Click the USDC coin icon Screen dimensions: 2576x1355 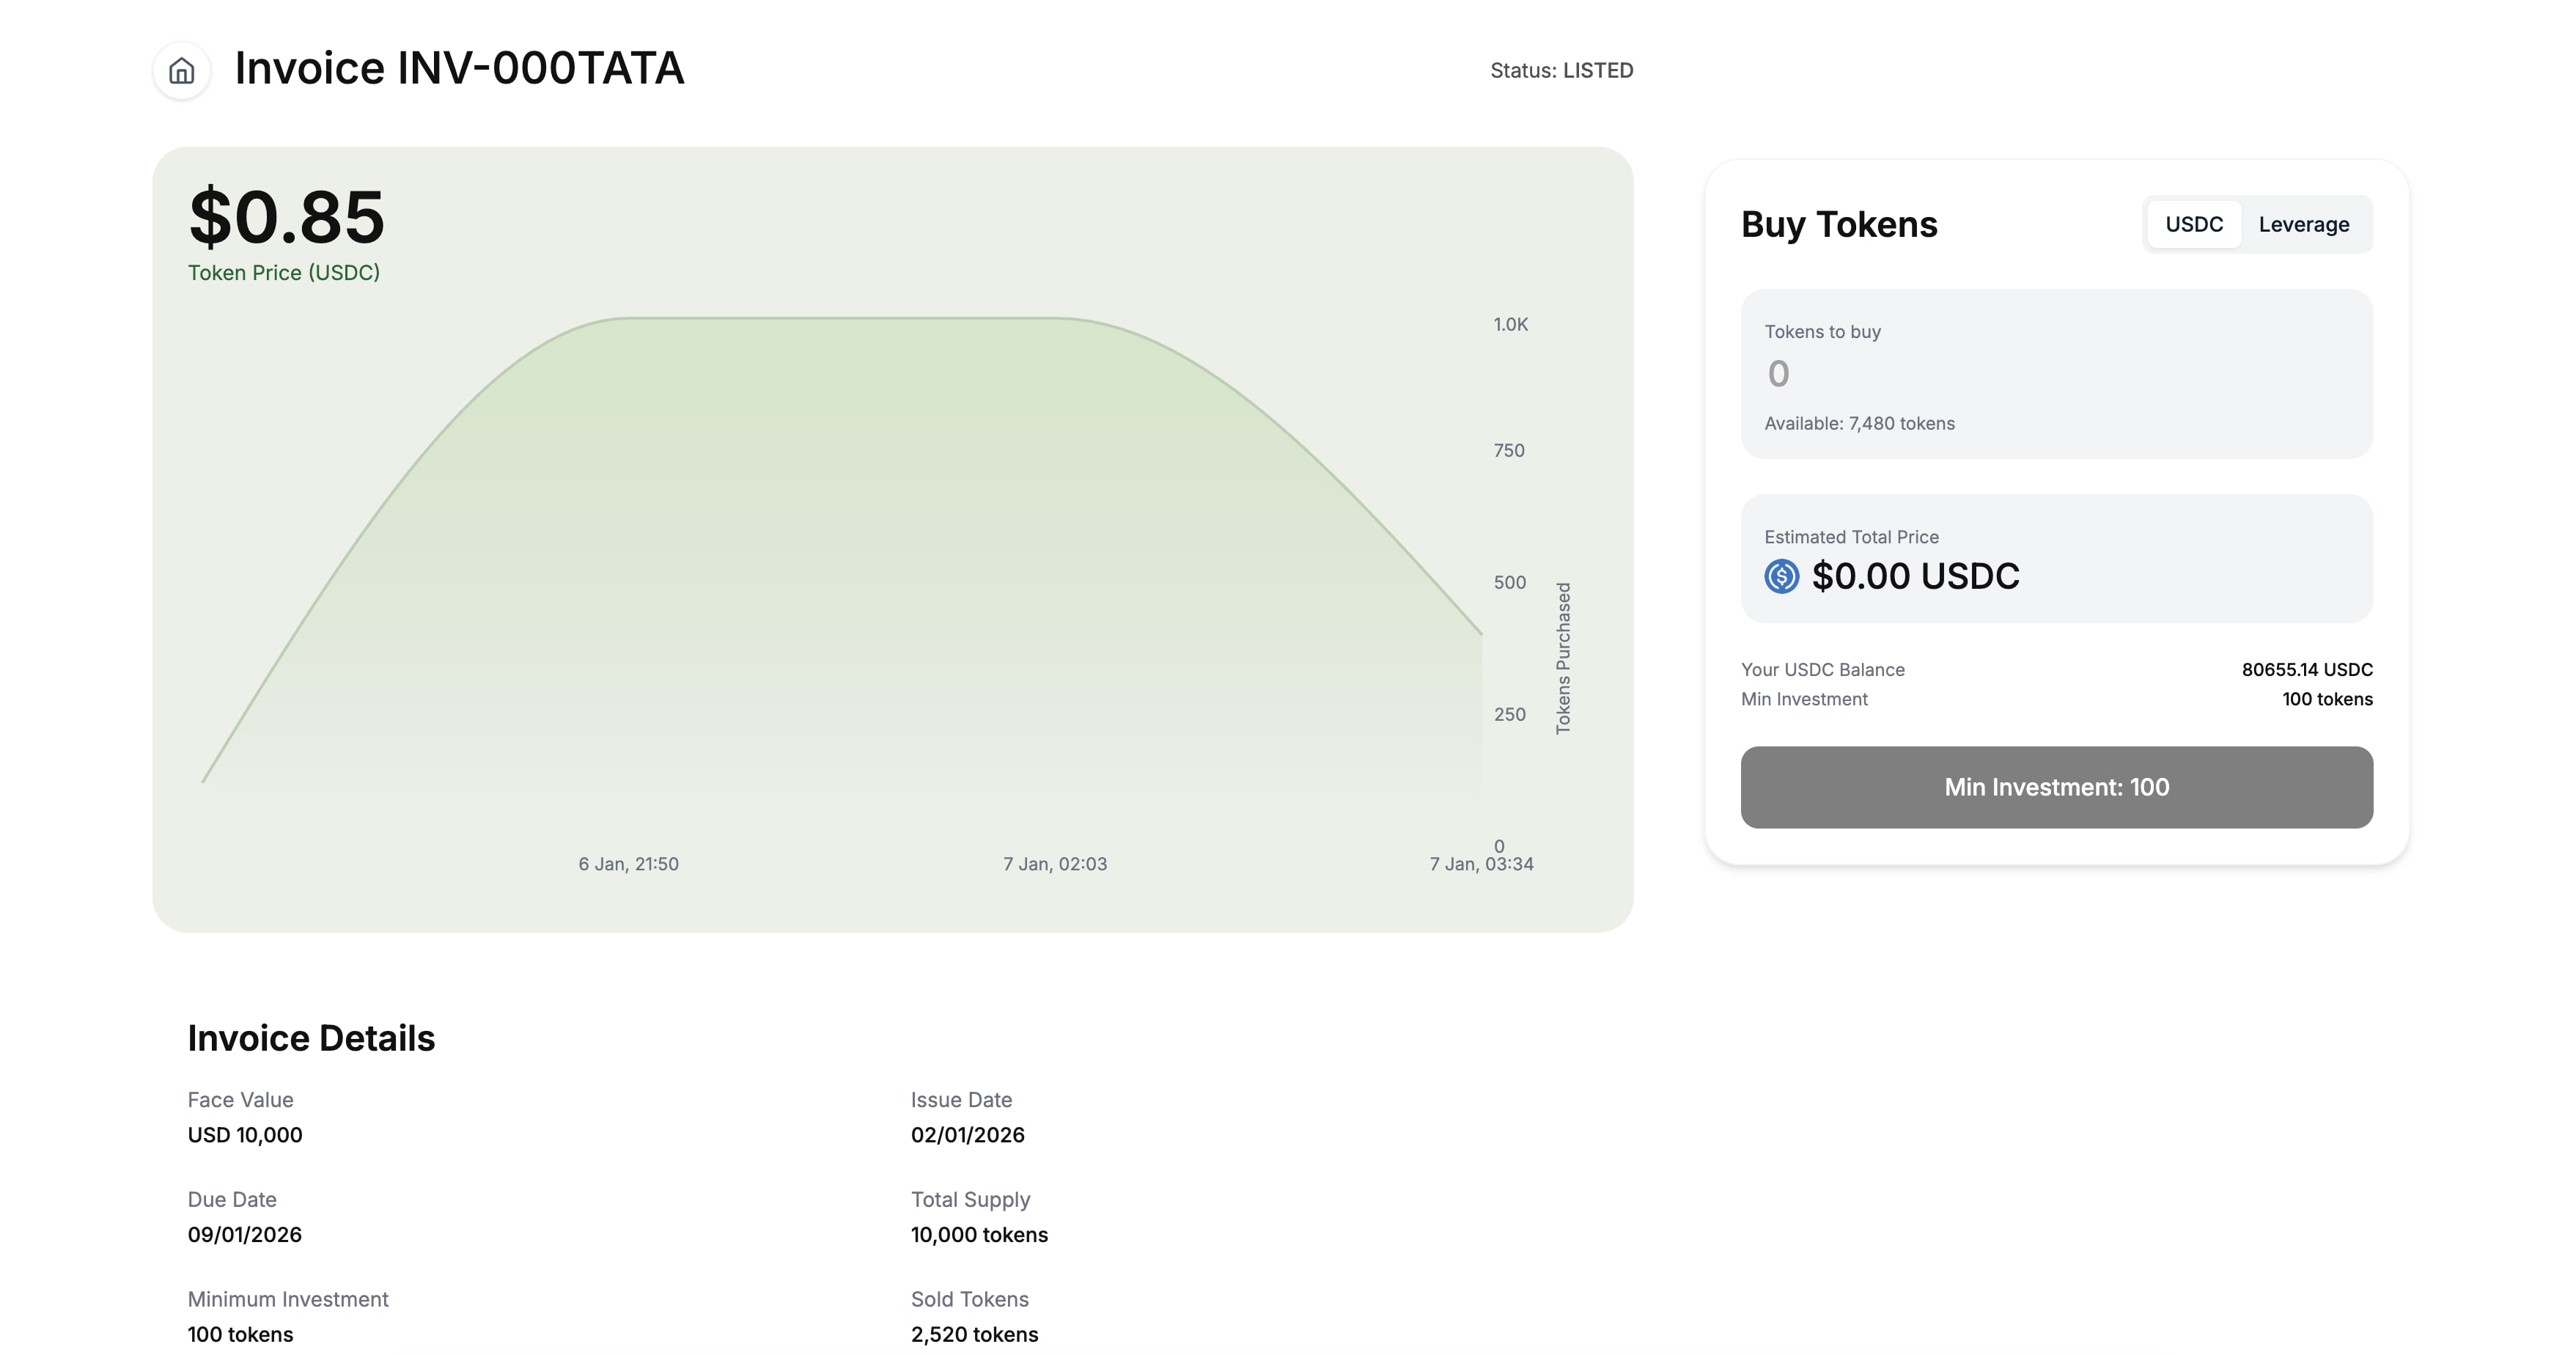point(1781,576)
